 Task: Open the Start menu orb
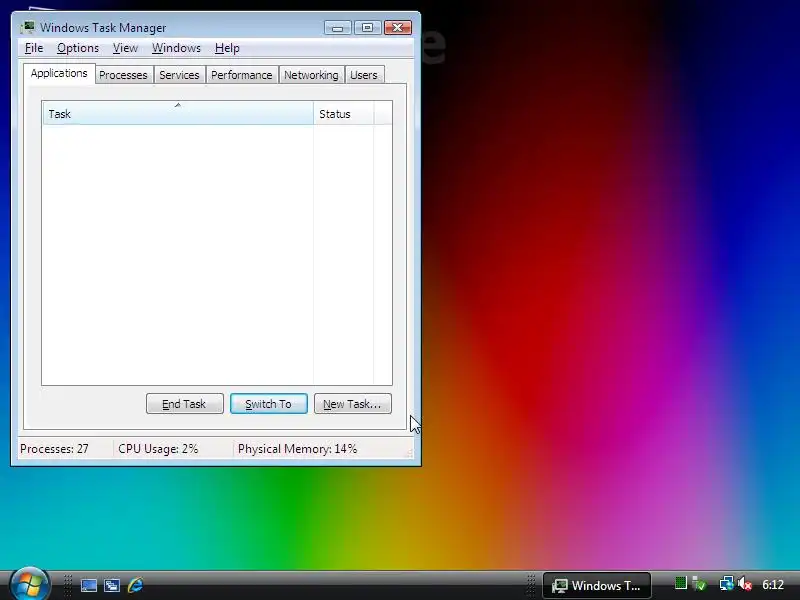[30, 585]
